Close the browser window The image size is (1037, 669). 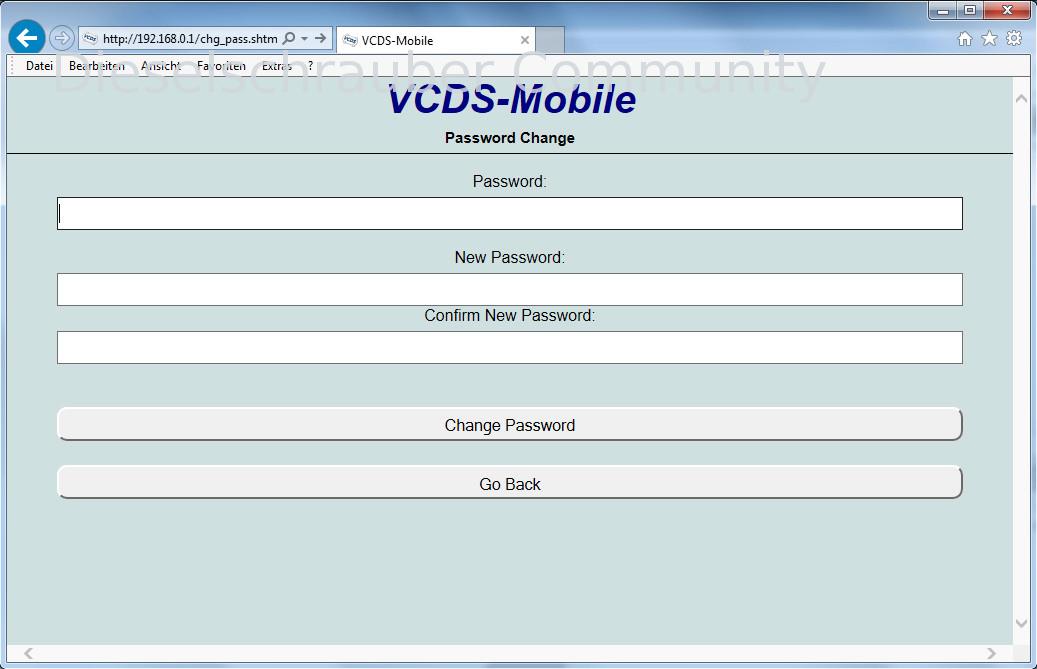1007,11
